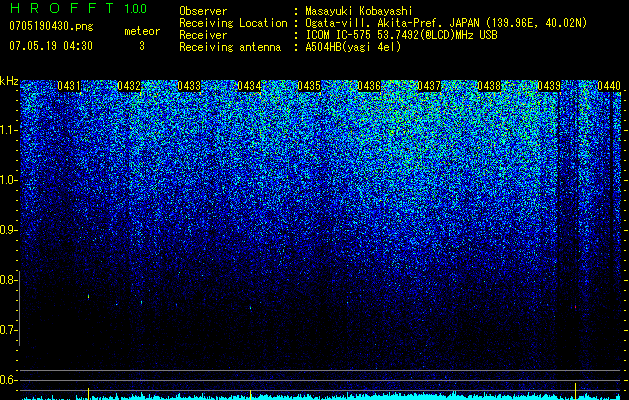The image size is (629, 400).
Task: Click the yellow meteor marker under 0431-0432
Action: (88, 394)
